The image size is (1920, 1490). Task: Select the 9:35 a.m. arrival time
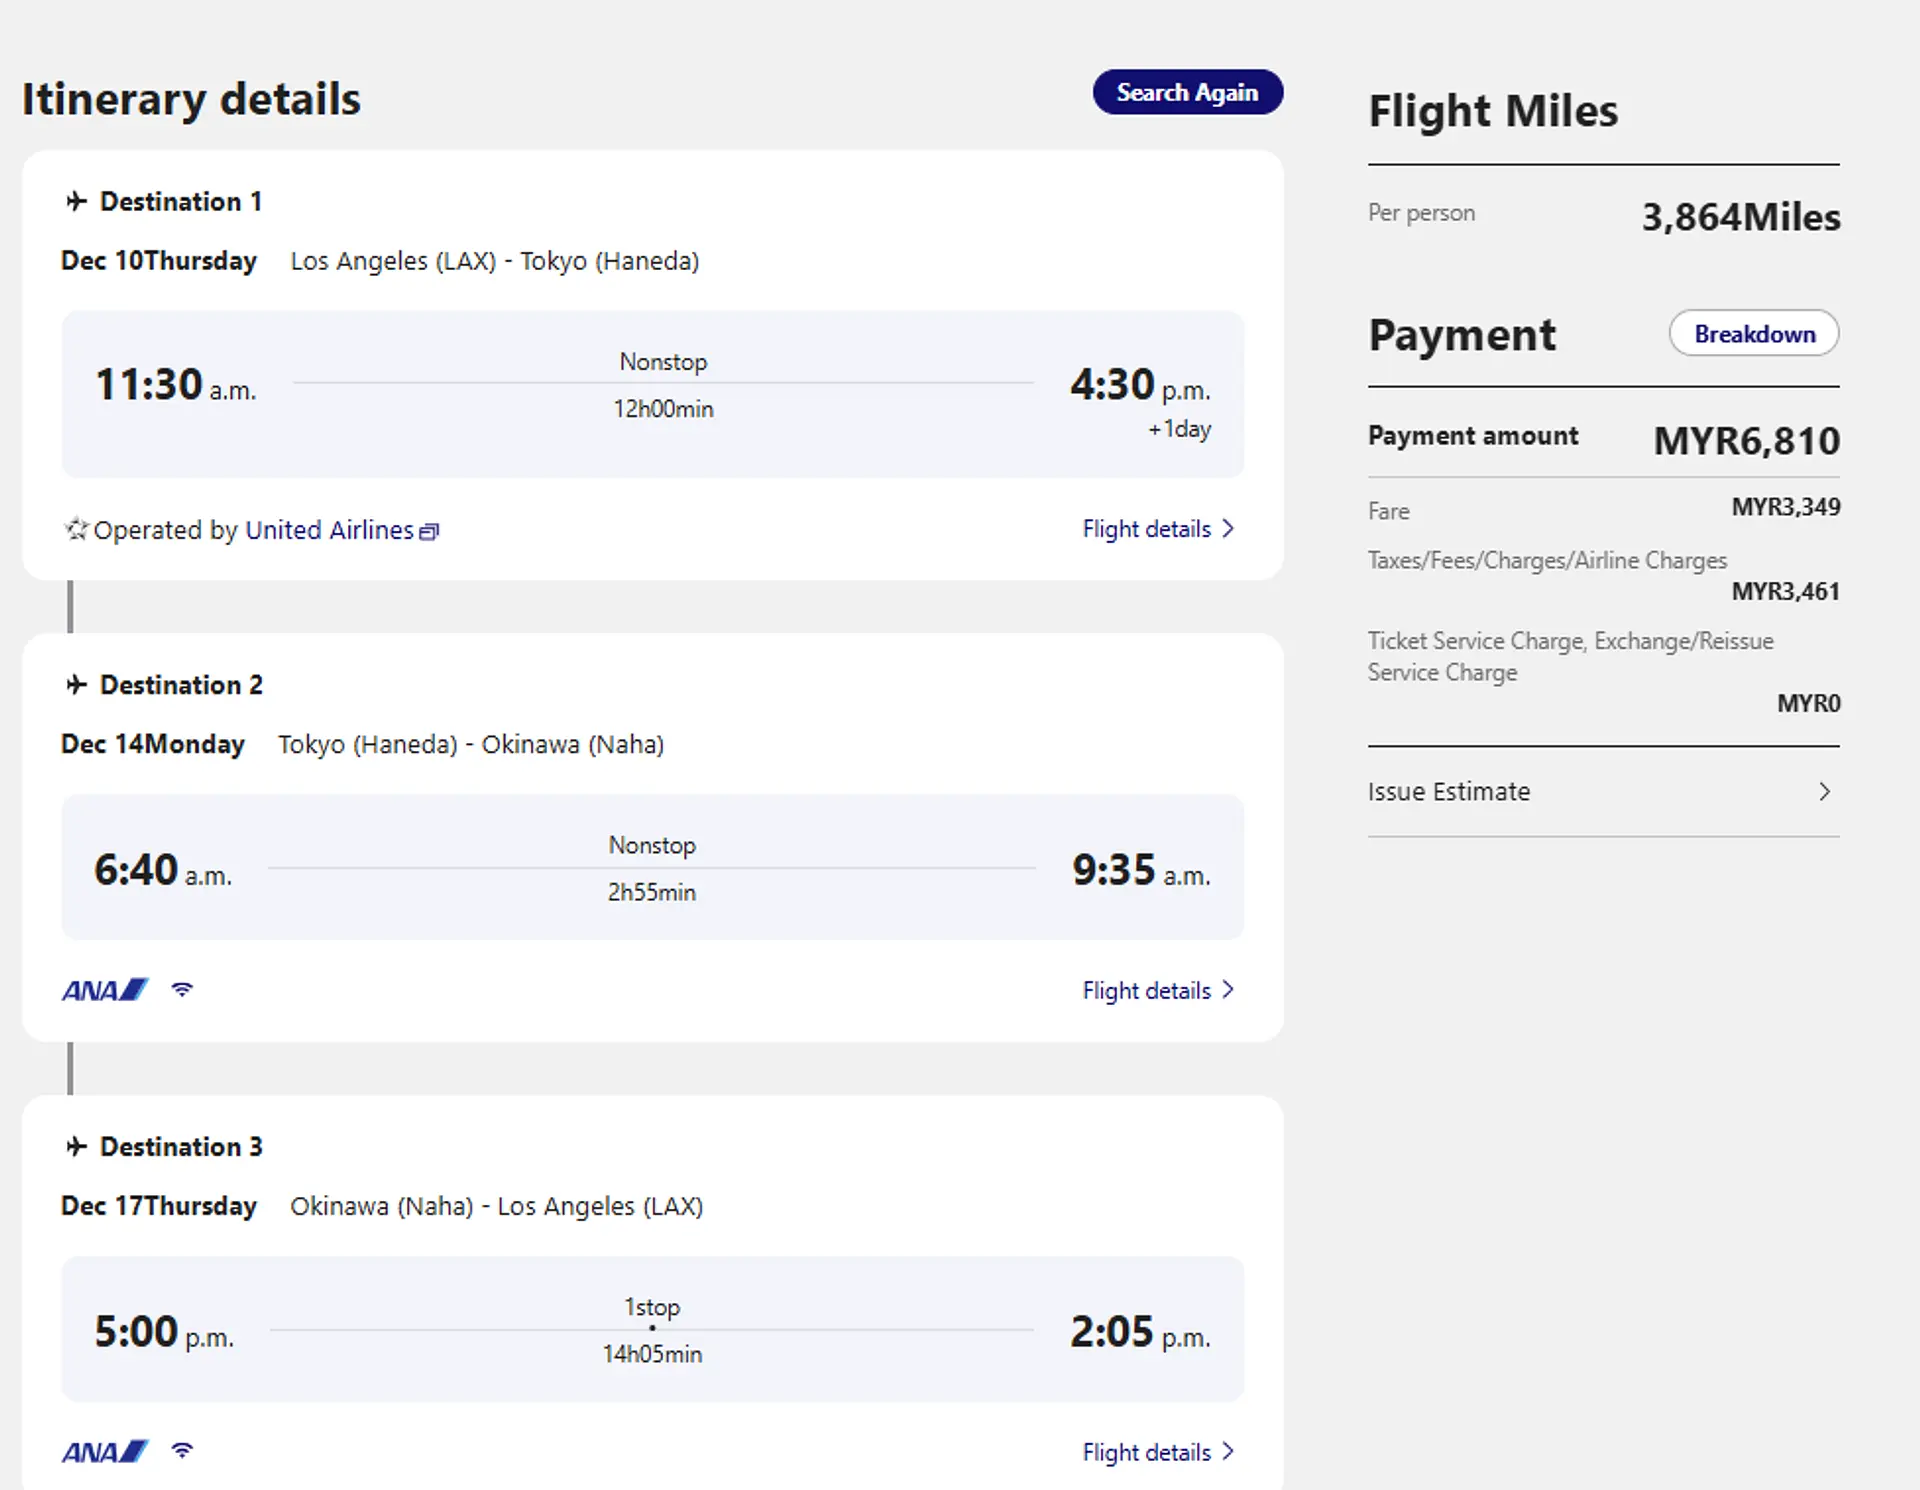(x=1141, y=870)
